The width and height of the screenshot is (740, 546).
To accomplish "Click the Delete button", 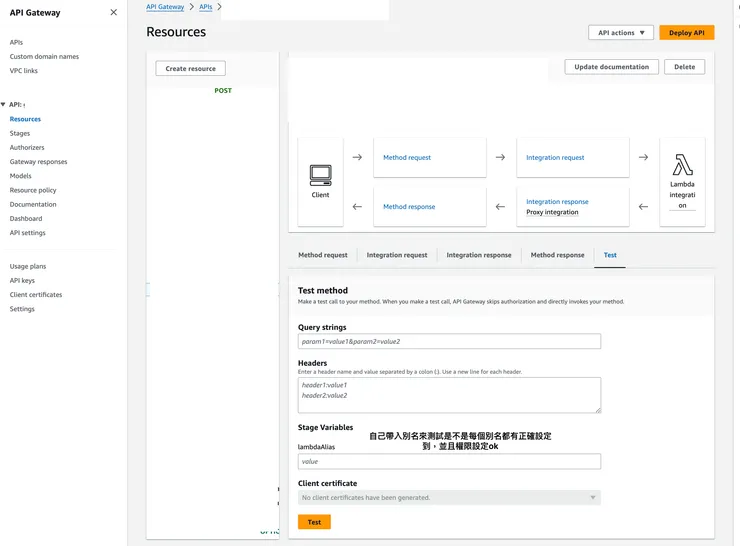I will 684,67.
